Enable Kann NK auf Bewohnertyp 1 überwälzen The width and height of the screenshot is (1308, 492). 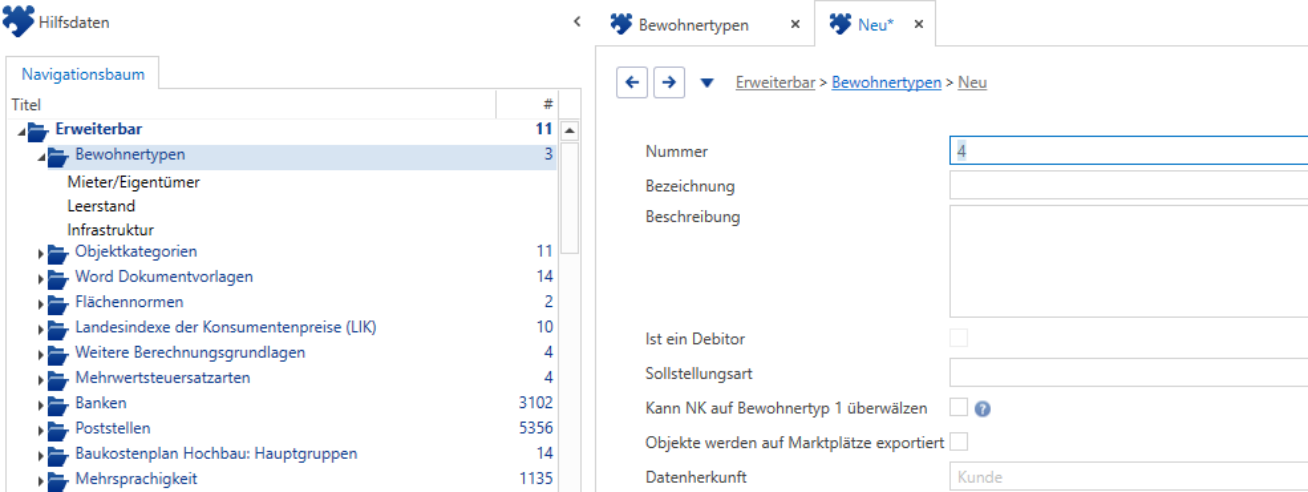959,407
